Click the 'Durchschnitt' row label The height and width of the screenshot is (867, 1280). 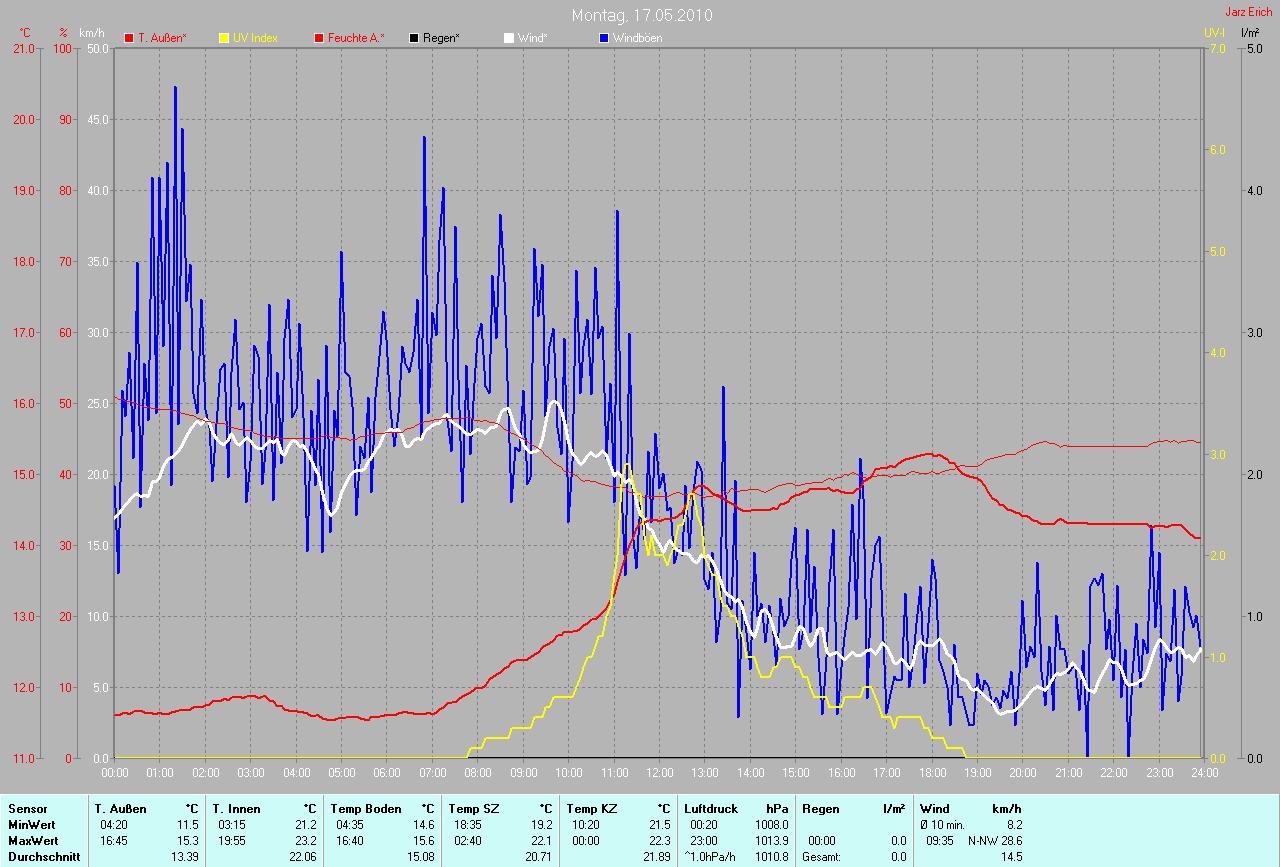click(x=44, y=857)
